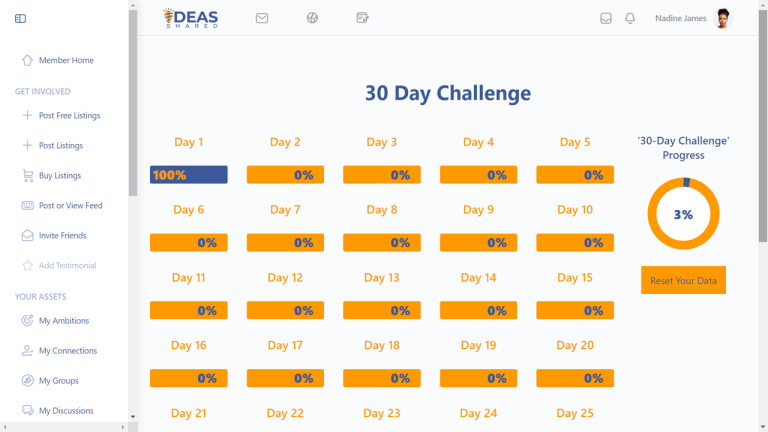Toggle the sidebar collapse icon
This screenshot has height=432, width=768.
(x=20, y=19)
